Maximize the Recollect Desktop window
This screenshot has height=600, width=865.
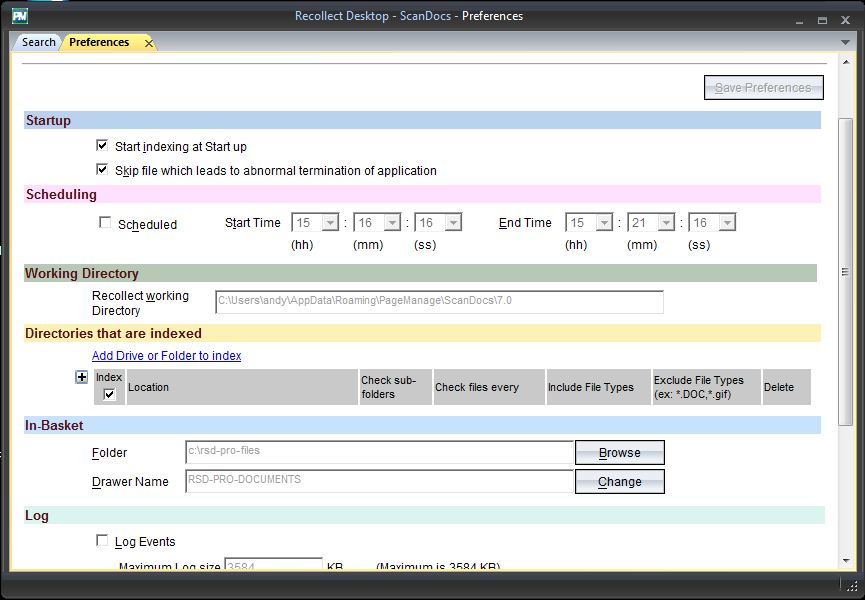[823, 20]
